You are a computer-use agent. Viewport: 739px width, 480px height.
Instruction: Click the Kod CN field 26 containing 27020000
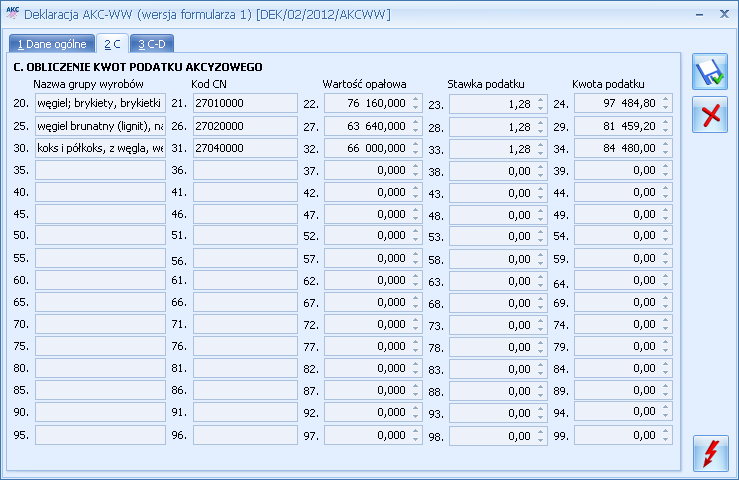245,126
